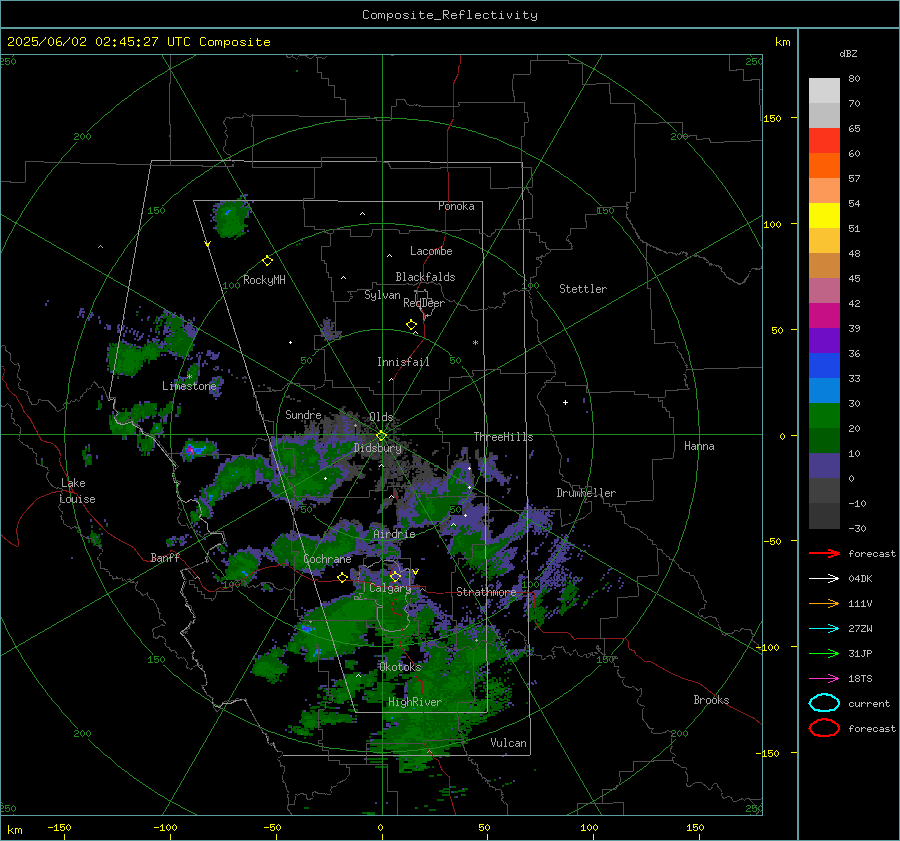900x841 pixels.
Task: Pick the light gray 70-80 dBZ band
Action: click(x=824, y=91)
